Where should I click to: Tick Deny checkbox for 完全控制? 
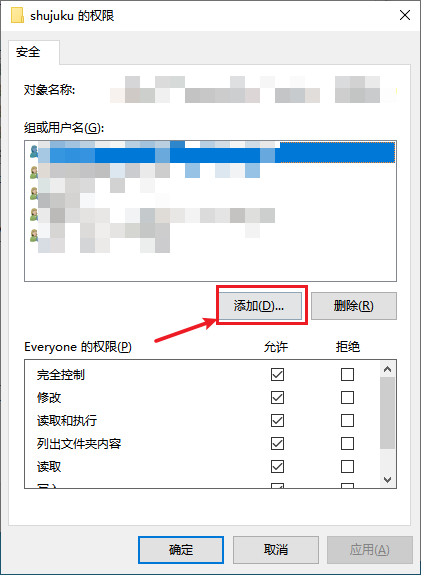[347, 374]
